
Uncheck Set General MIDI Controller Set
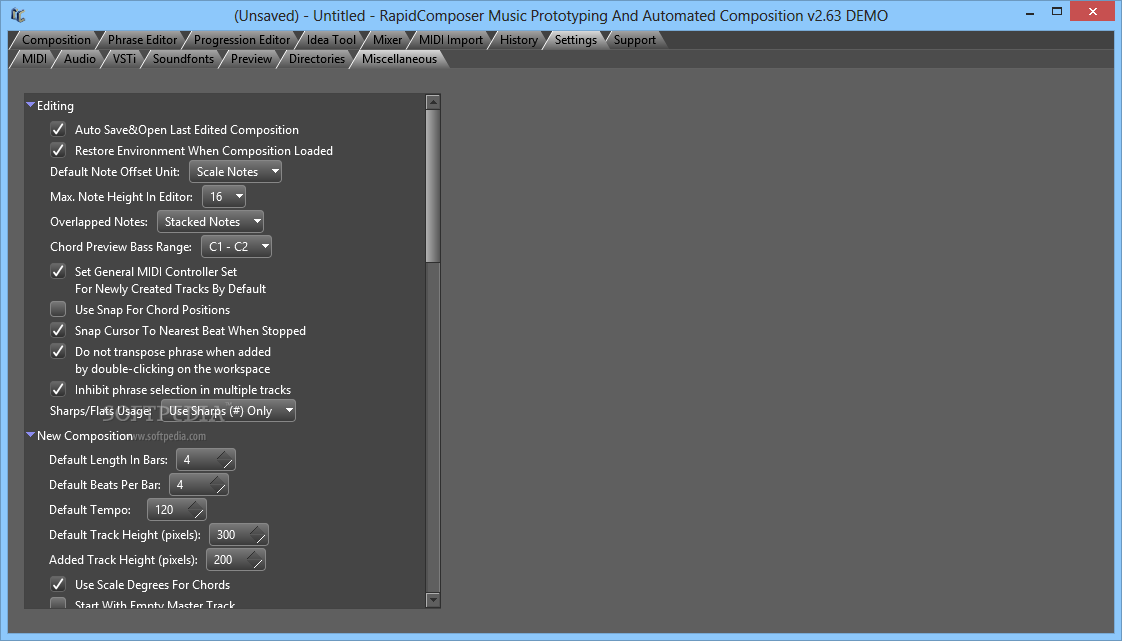pyautogui.click(x=58, y=271)
